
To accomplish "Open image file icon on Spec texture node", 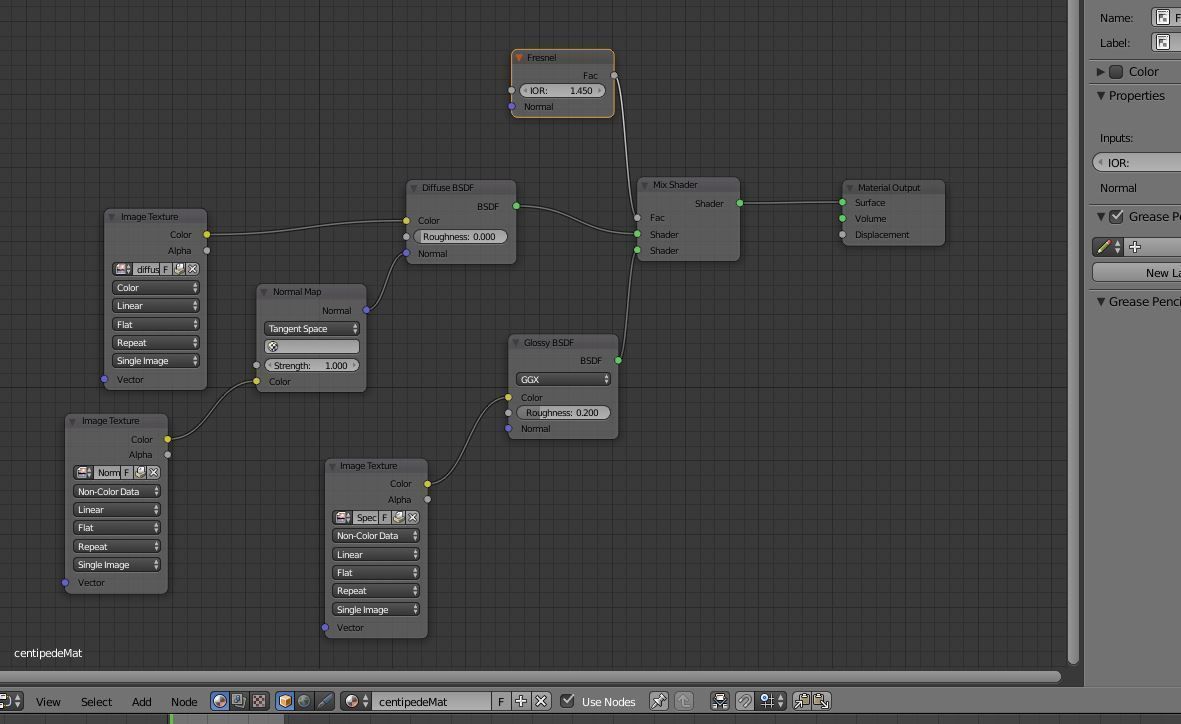I will click(398, 518).
